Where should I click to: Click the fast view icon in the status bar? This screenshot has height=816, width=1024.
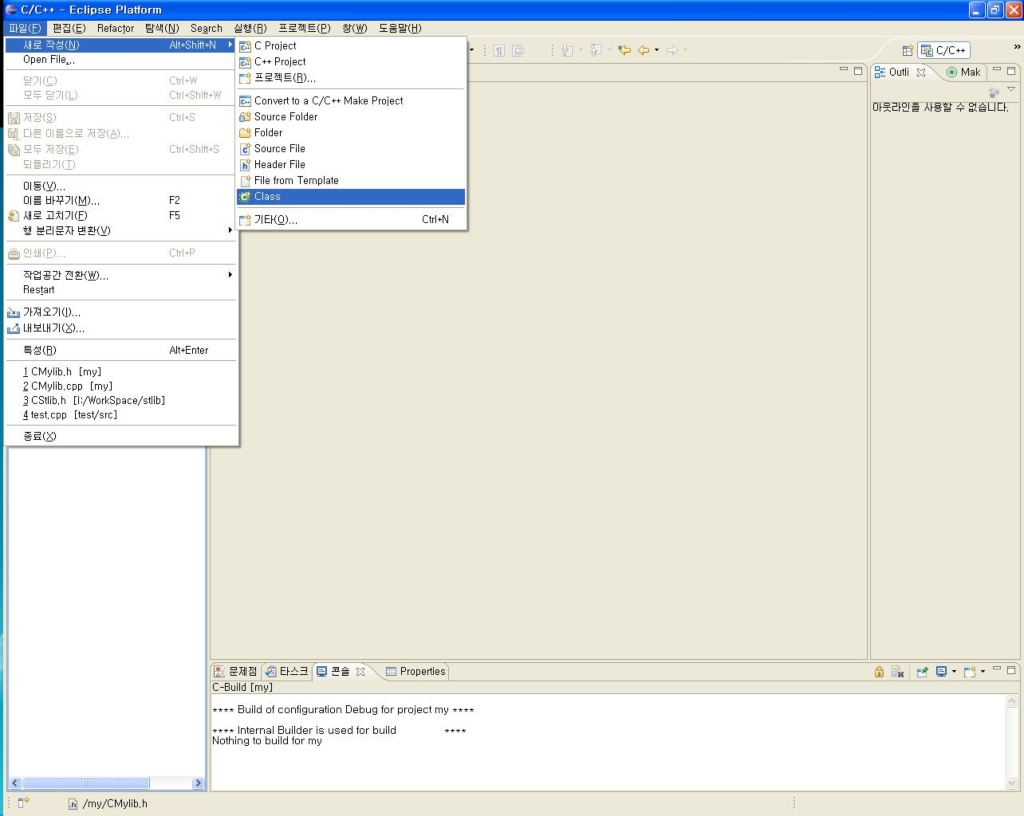(23, 802)
